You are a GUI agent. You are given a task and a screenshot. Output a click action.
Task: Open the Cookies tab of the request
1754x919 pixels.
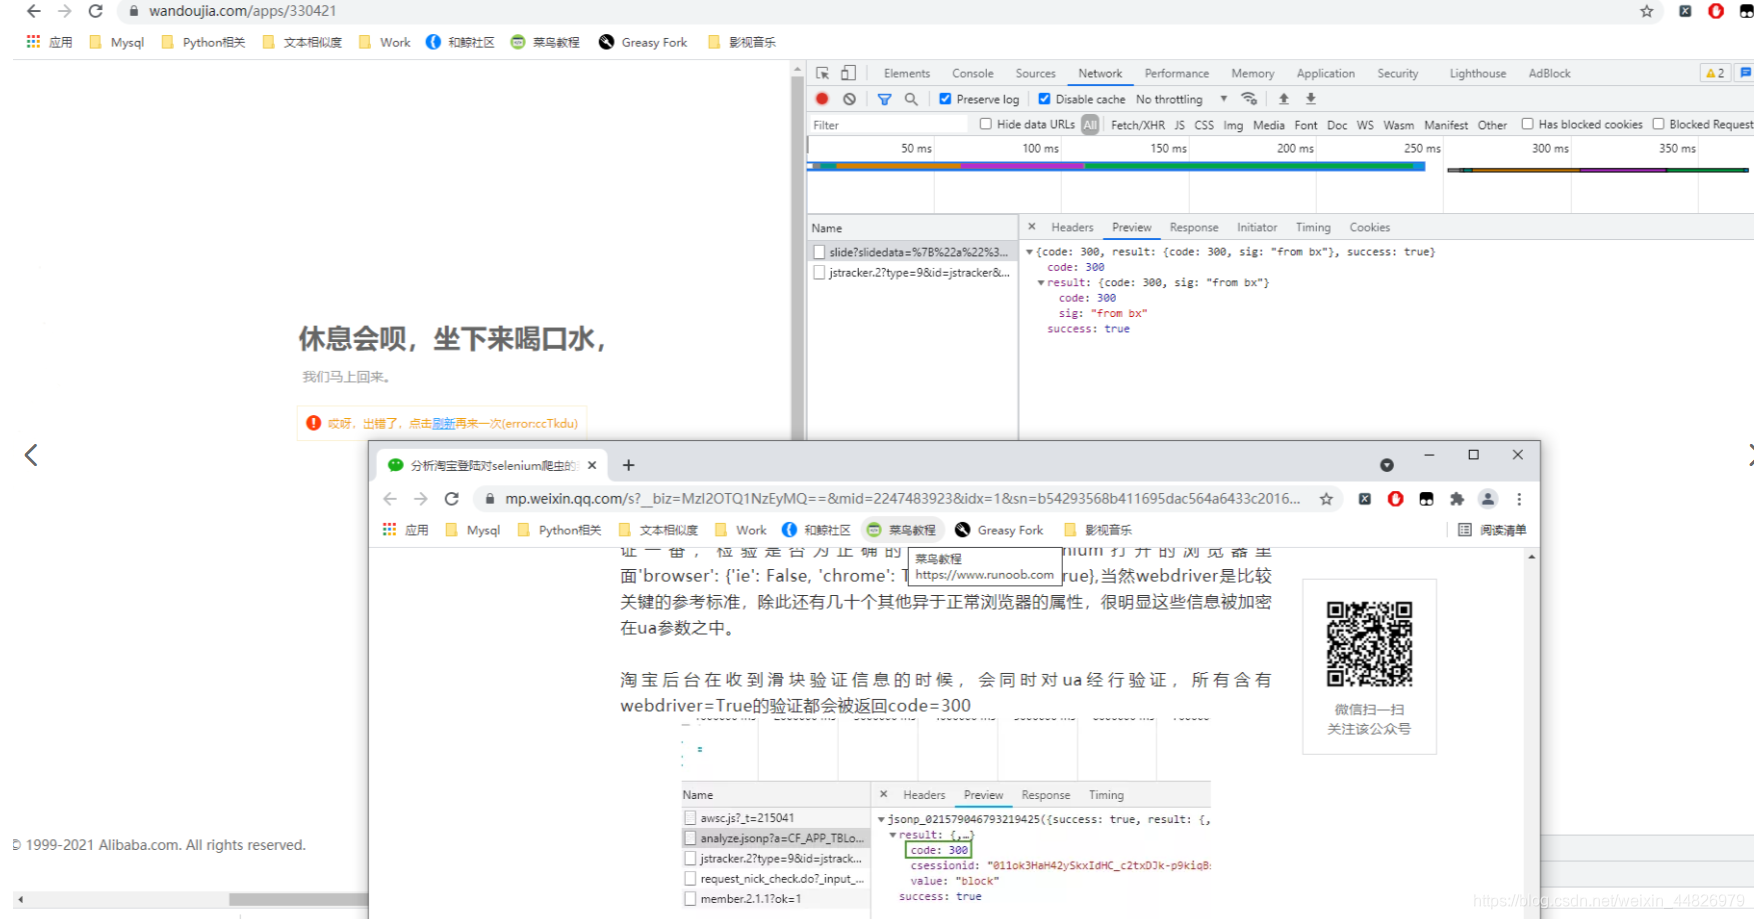(1369, 227)
